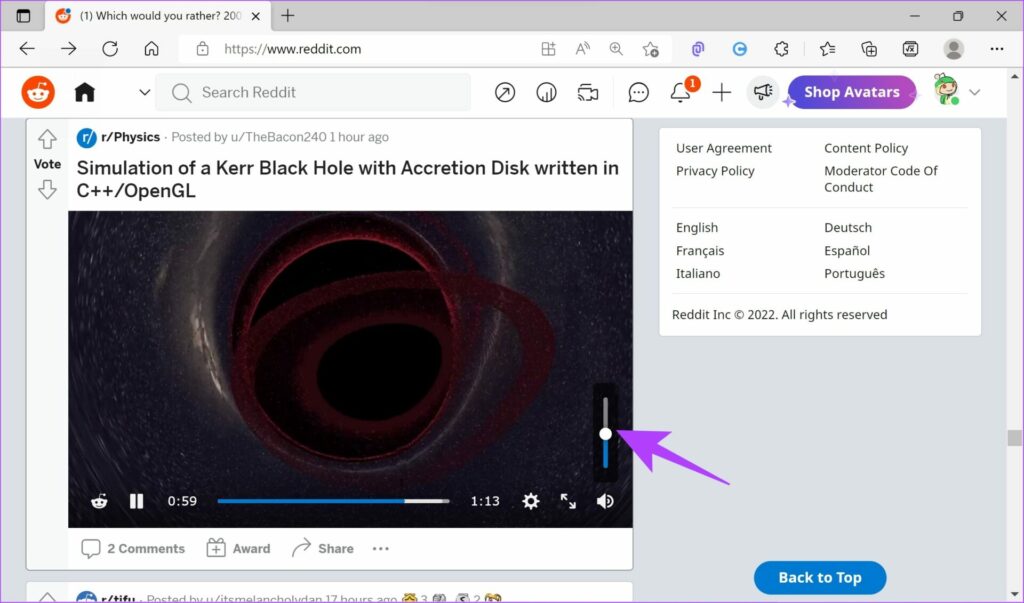Upvote the Kerr Black Hole post
This screenshot has width=1024, height=603.
(x=47, y=139)
